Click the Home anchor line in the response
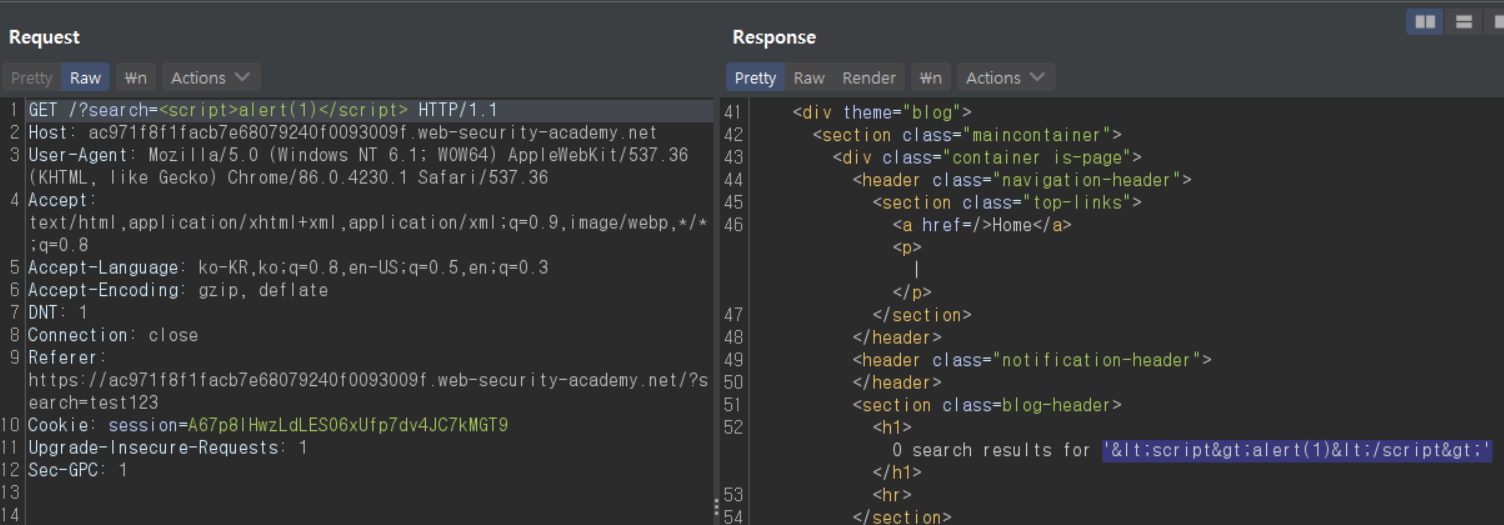The image size is (1504, 525). pyautogui.click(x=981, y=225)
